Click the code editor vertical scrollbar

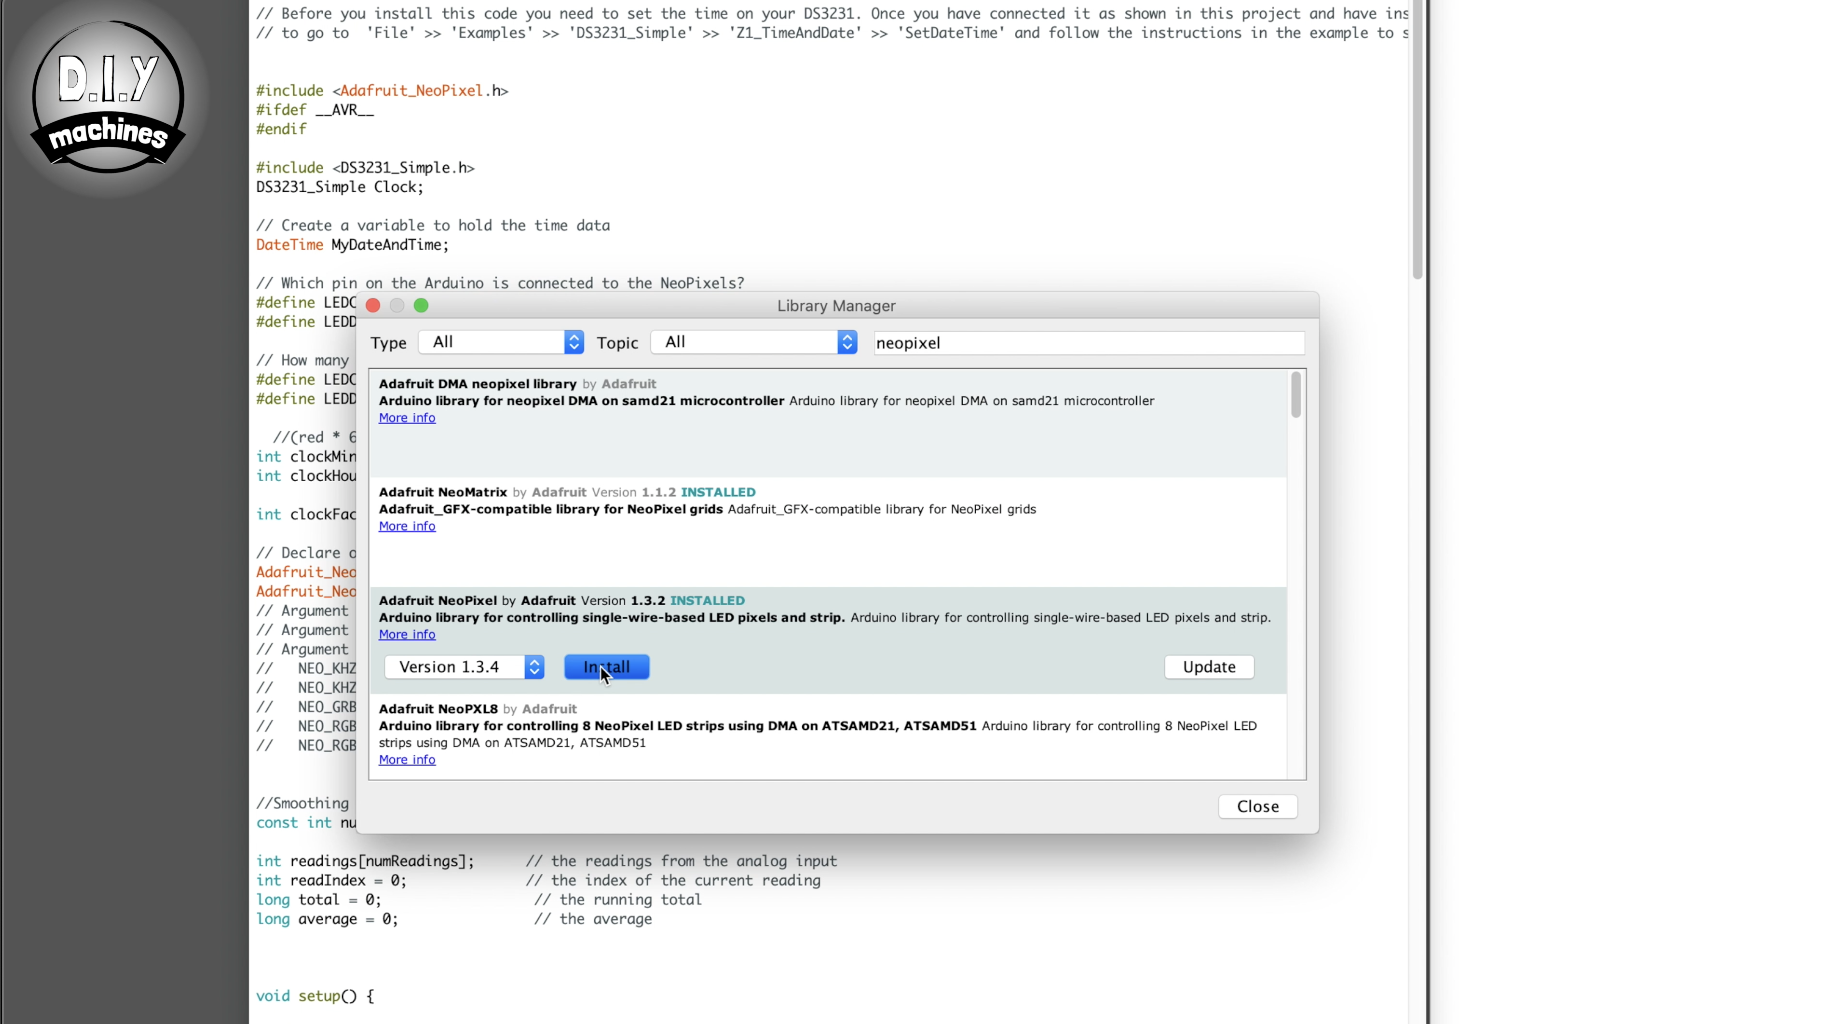tap(1417, 140)
